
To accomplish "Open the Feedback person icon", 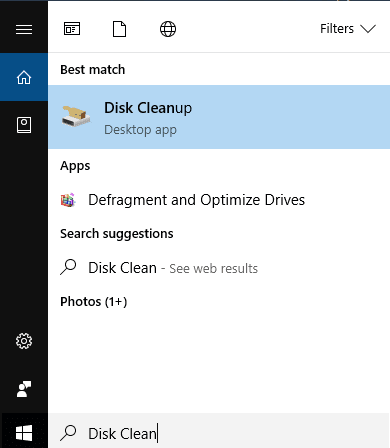I will (x=24, y=389).
